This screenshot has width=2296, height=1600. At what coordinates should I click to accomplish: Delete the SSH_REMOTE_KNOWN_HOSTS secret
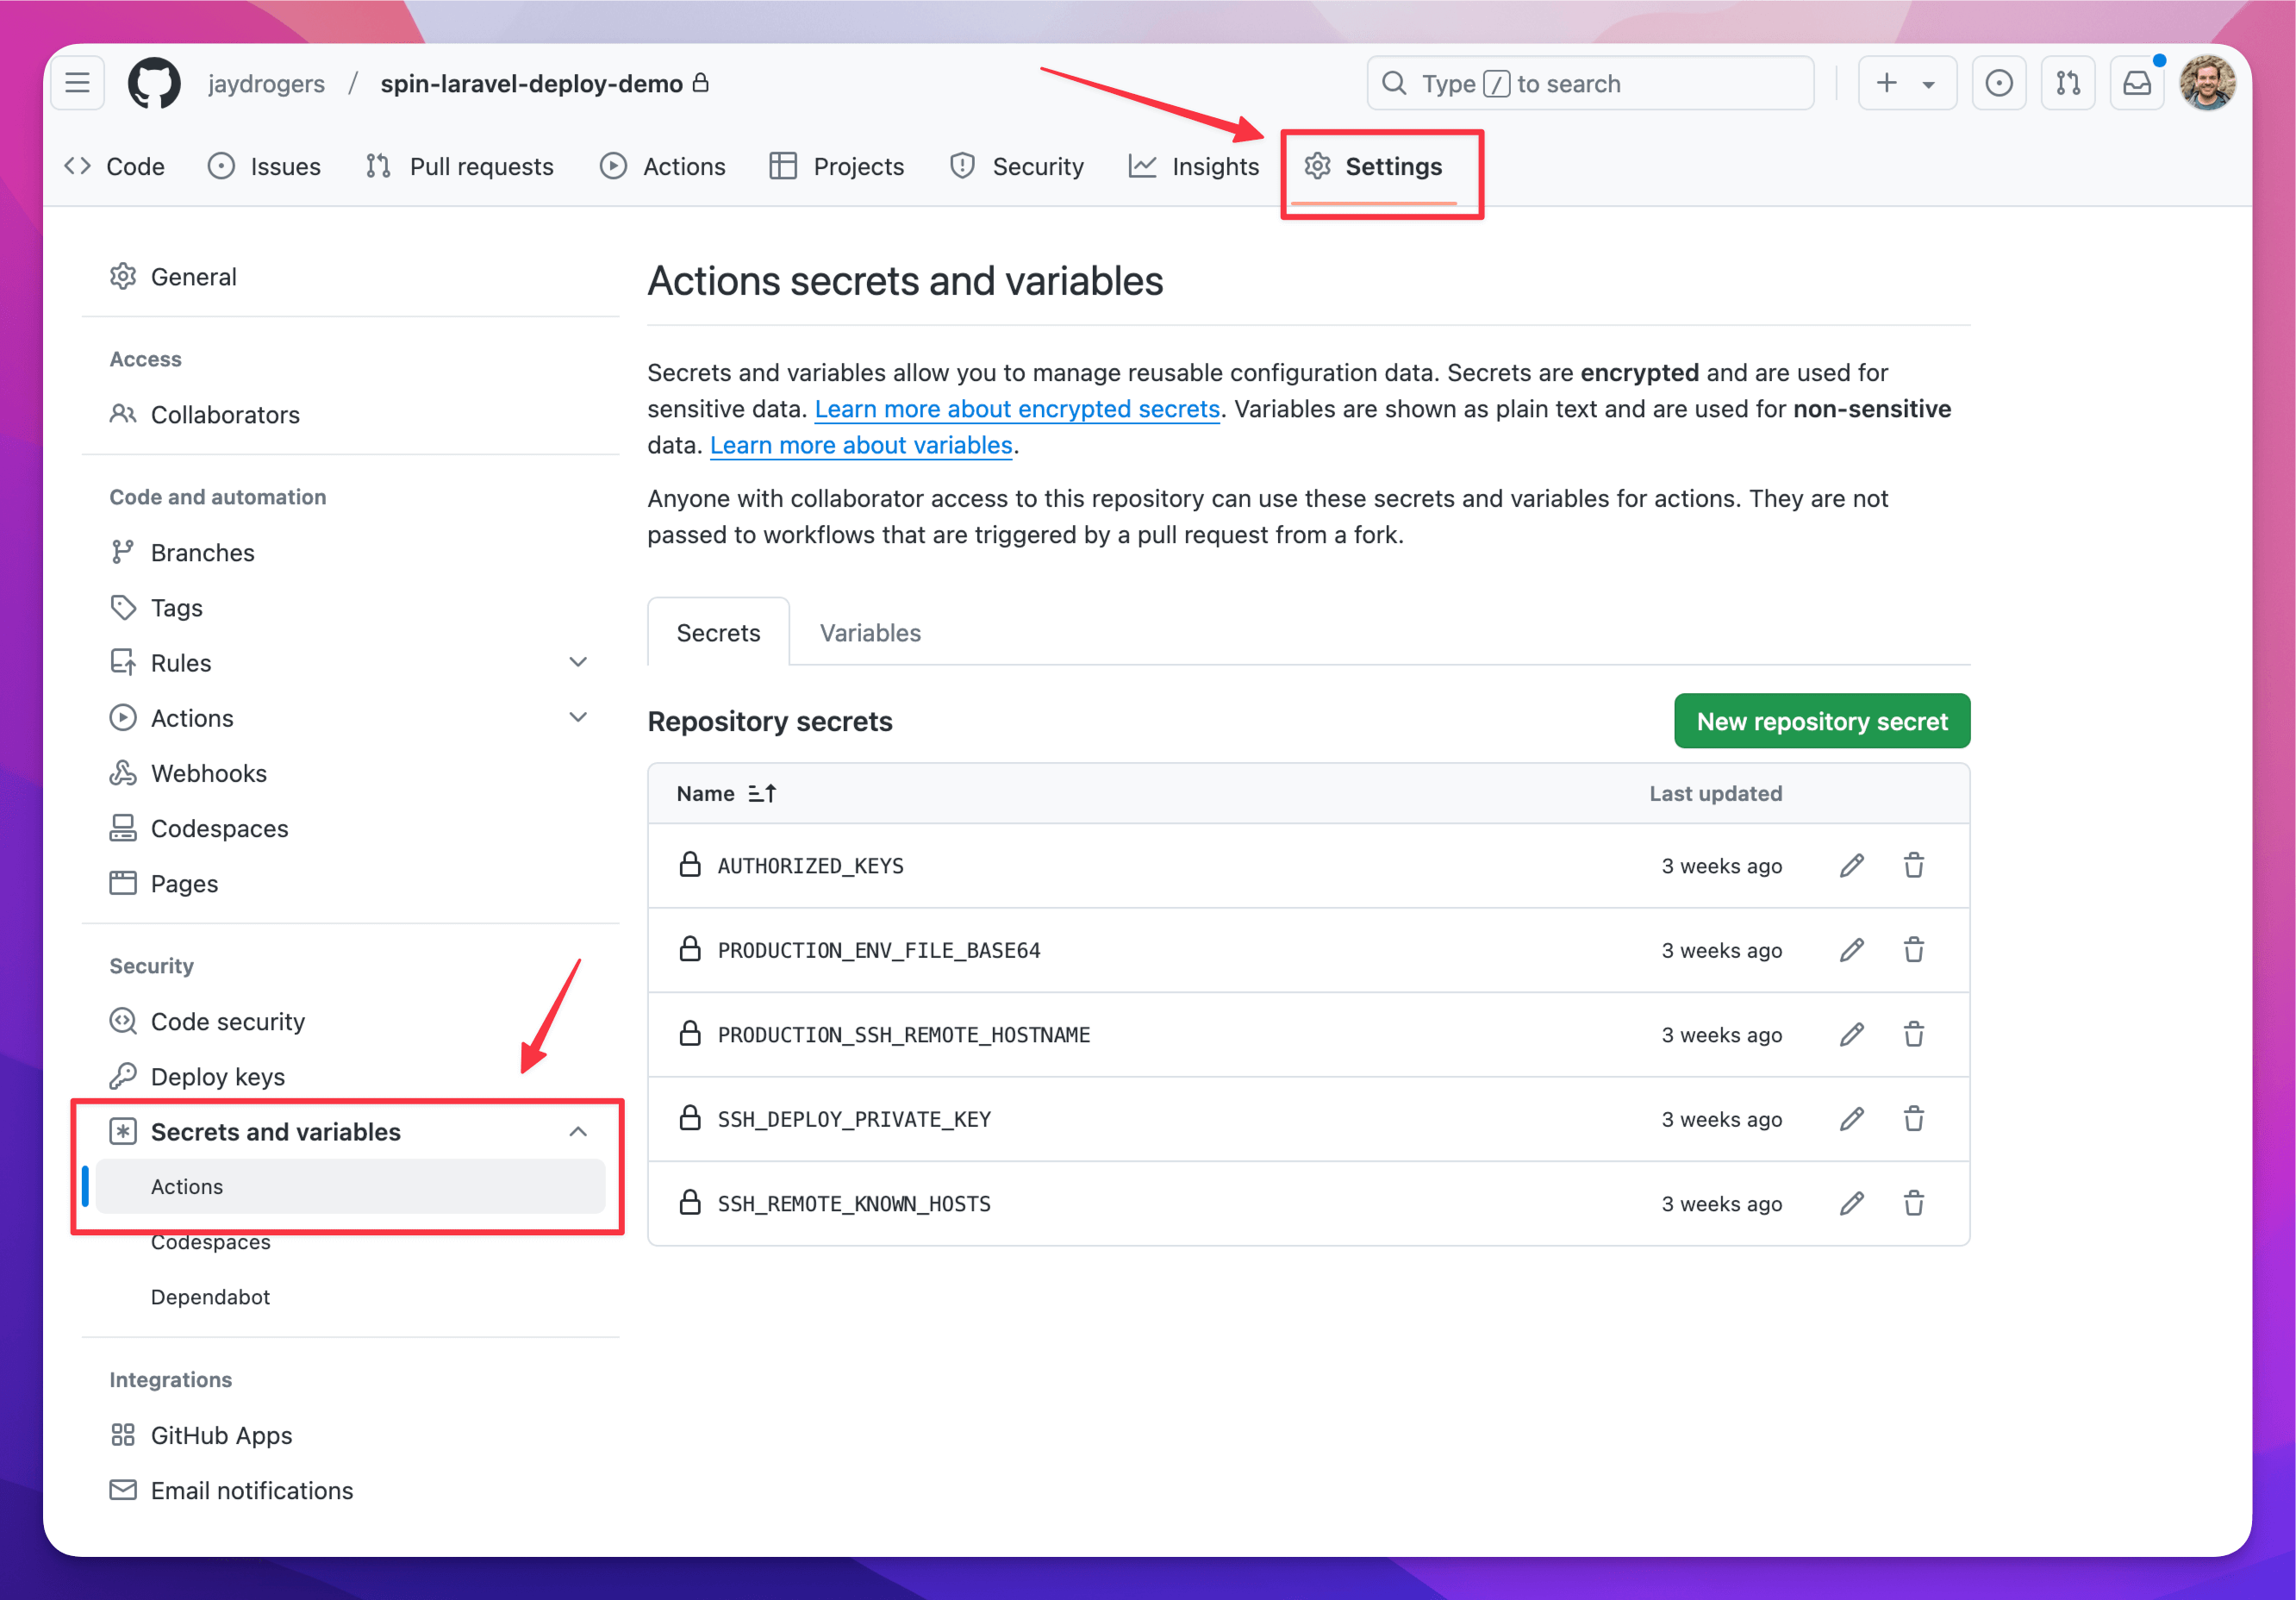[x=1914, y=1204]
